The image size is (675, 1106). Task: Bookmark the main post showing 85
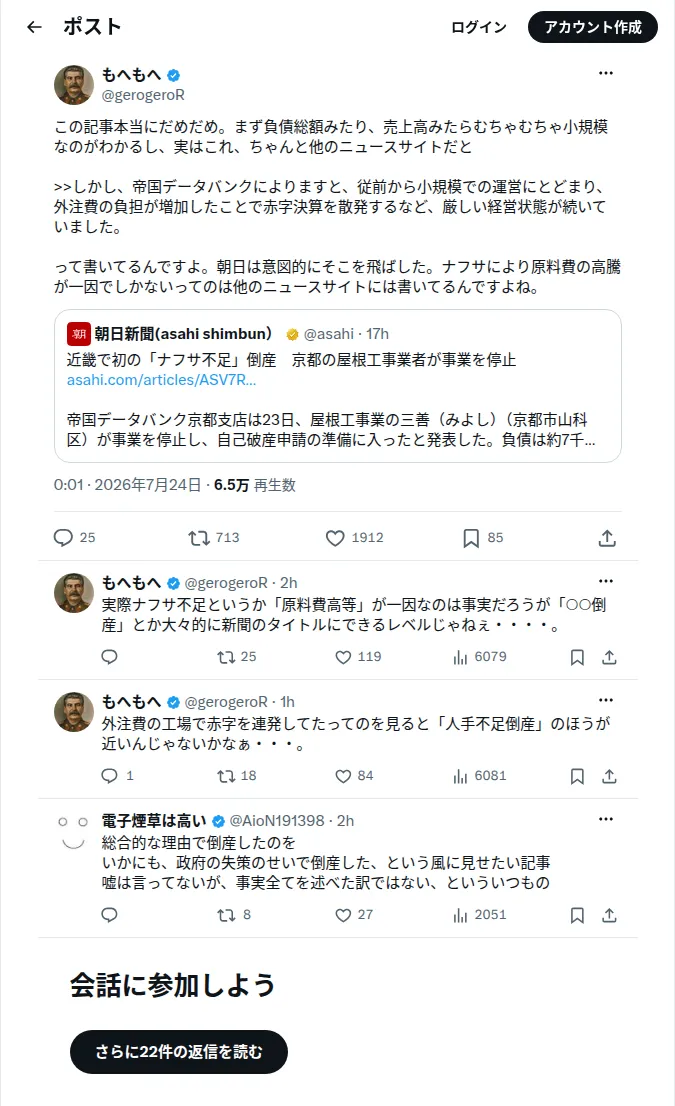tap(483, 537)
